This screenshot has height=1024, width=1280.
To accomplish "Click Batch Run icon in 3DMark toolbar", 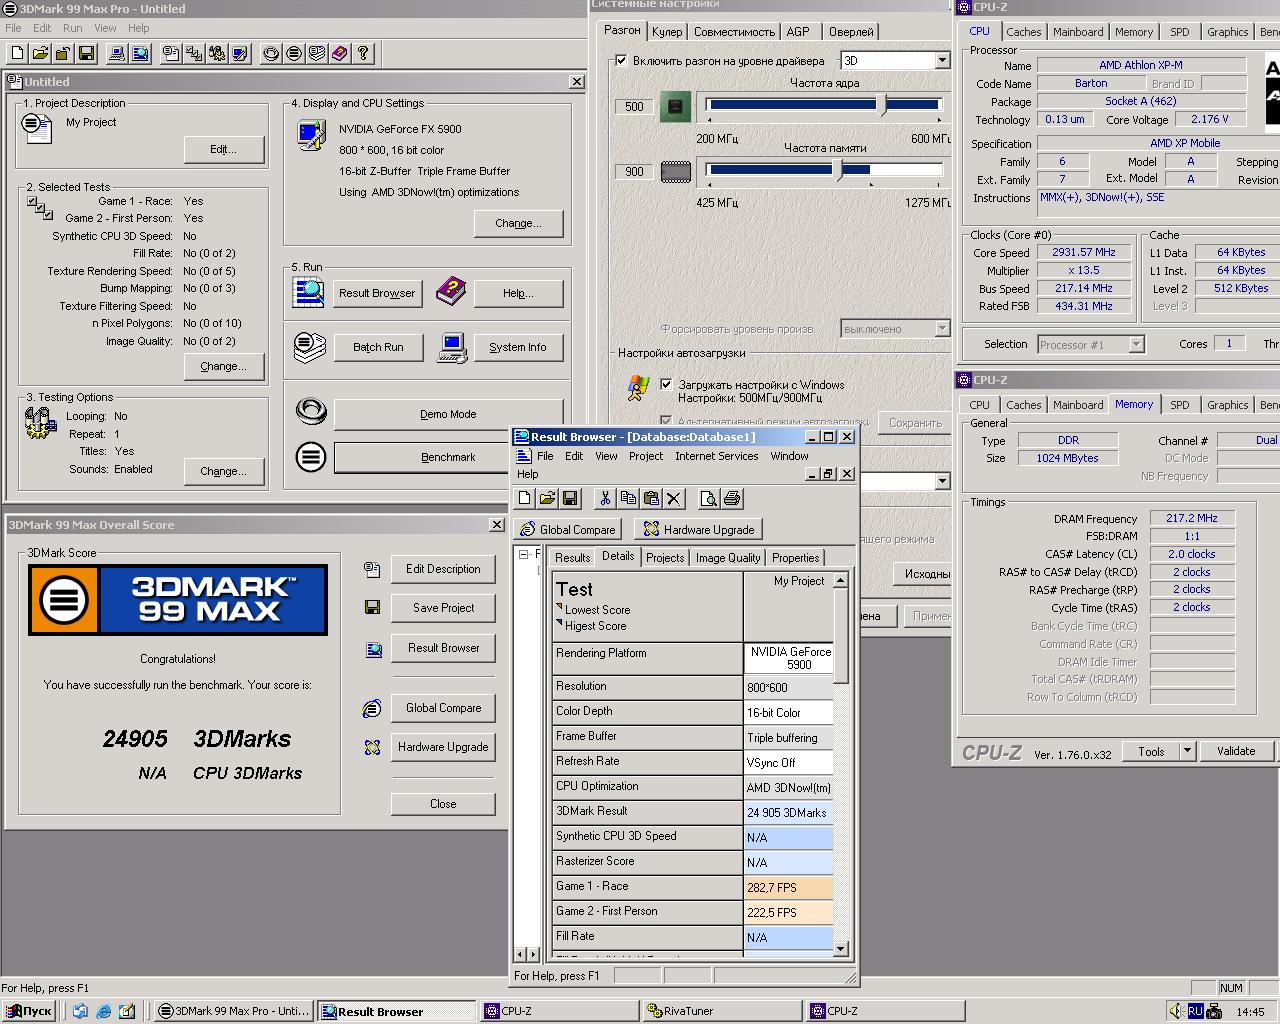I will click(317, 53).
